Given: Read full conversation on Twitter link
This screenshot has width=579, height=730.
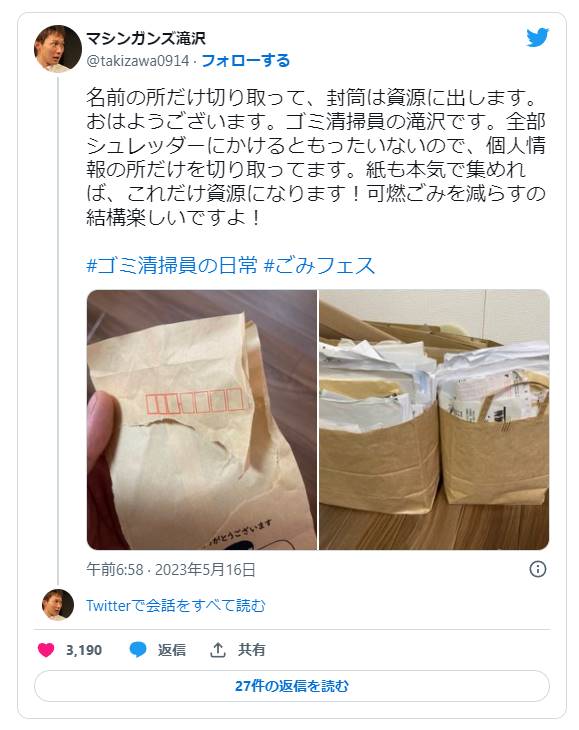Looking at the screenshot, I should (175, 605).
